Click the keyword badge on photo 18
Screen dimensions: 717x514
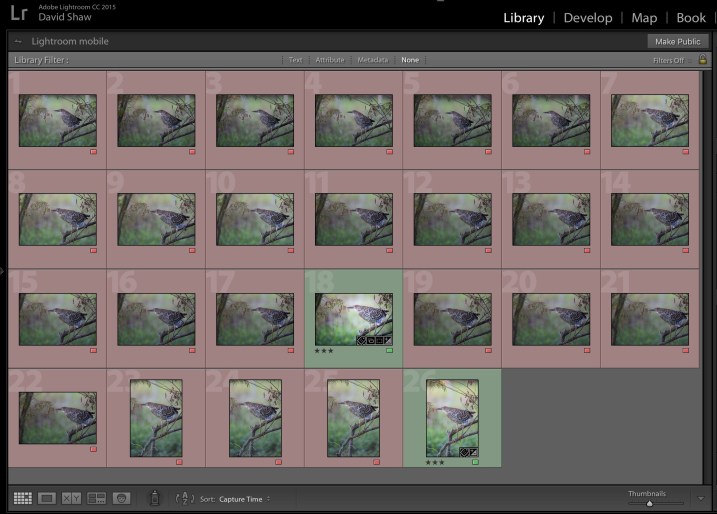point(362,341)
